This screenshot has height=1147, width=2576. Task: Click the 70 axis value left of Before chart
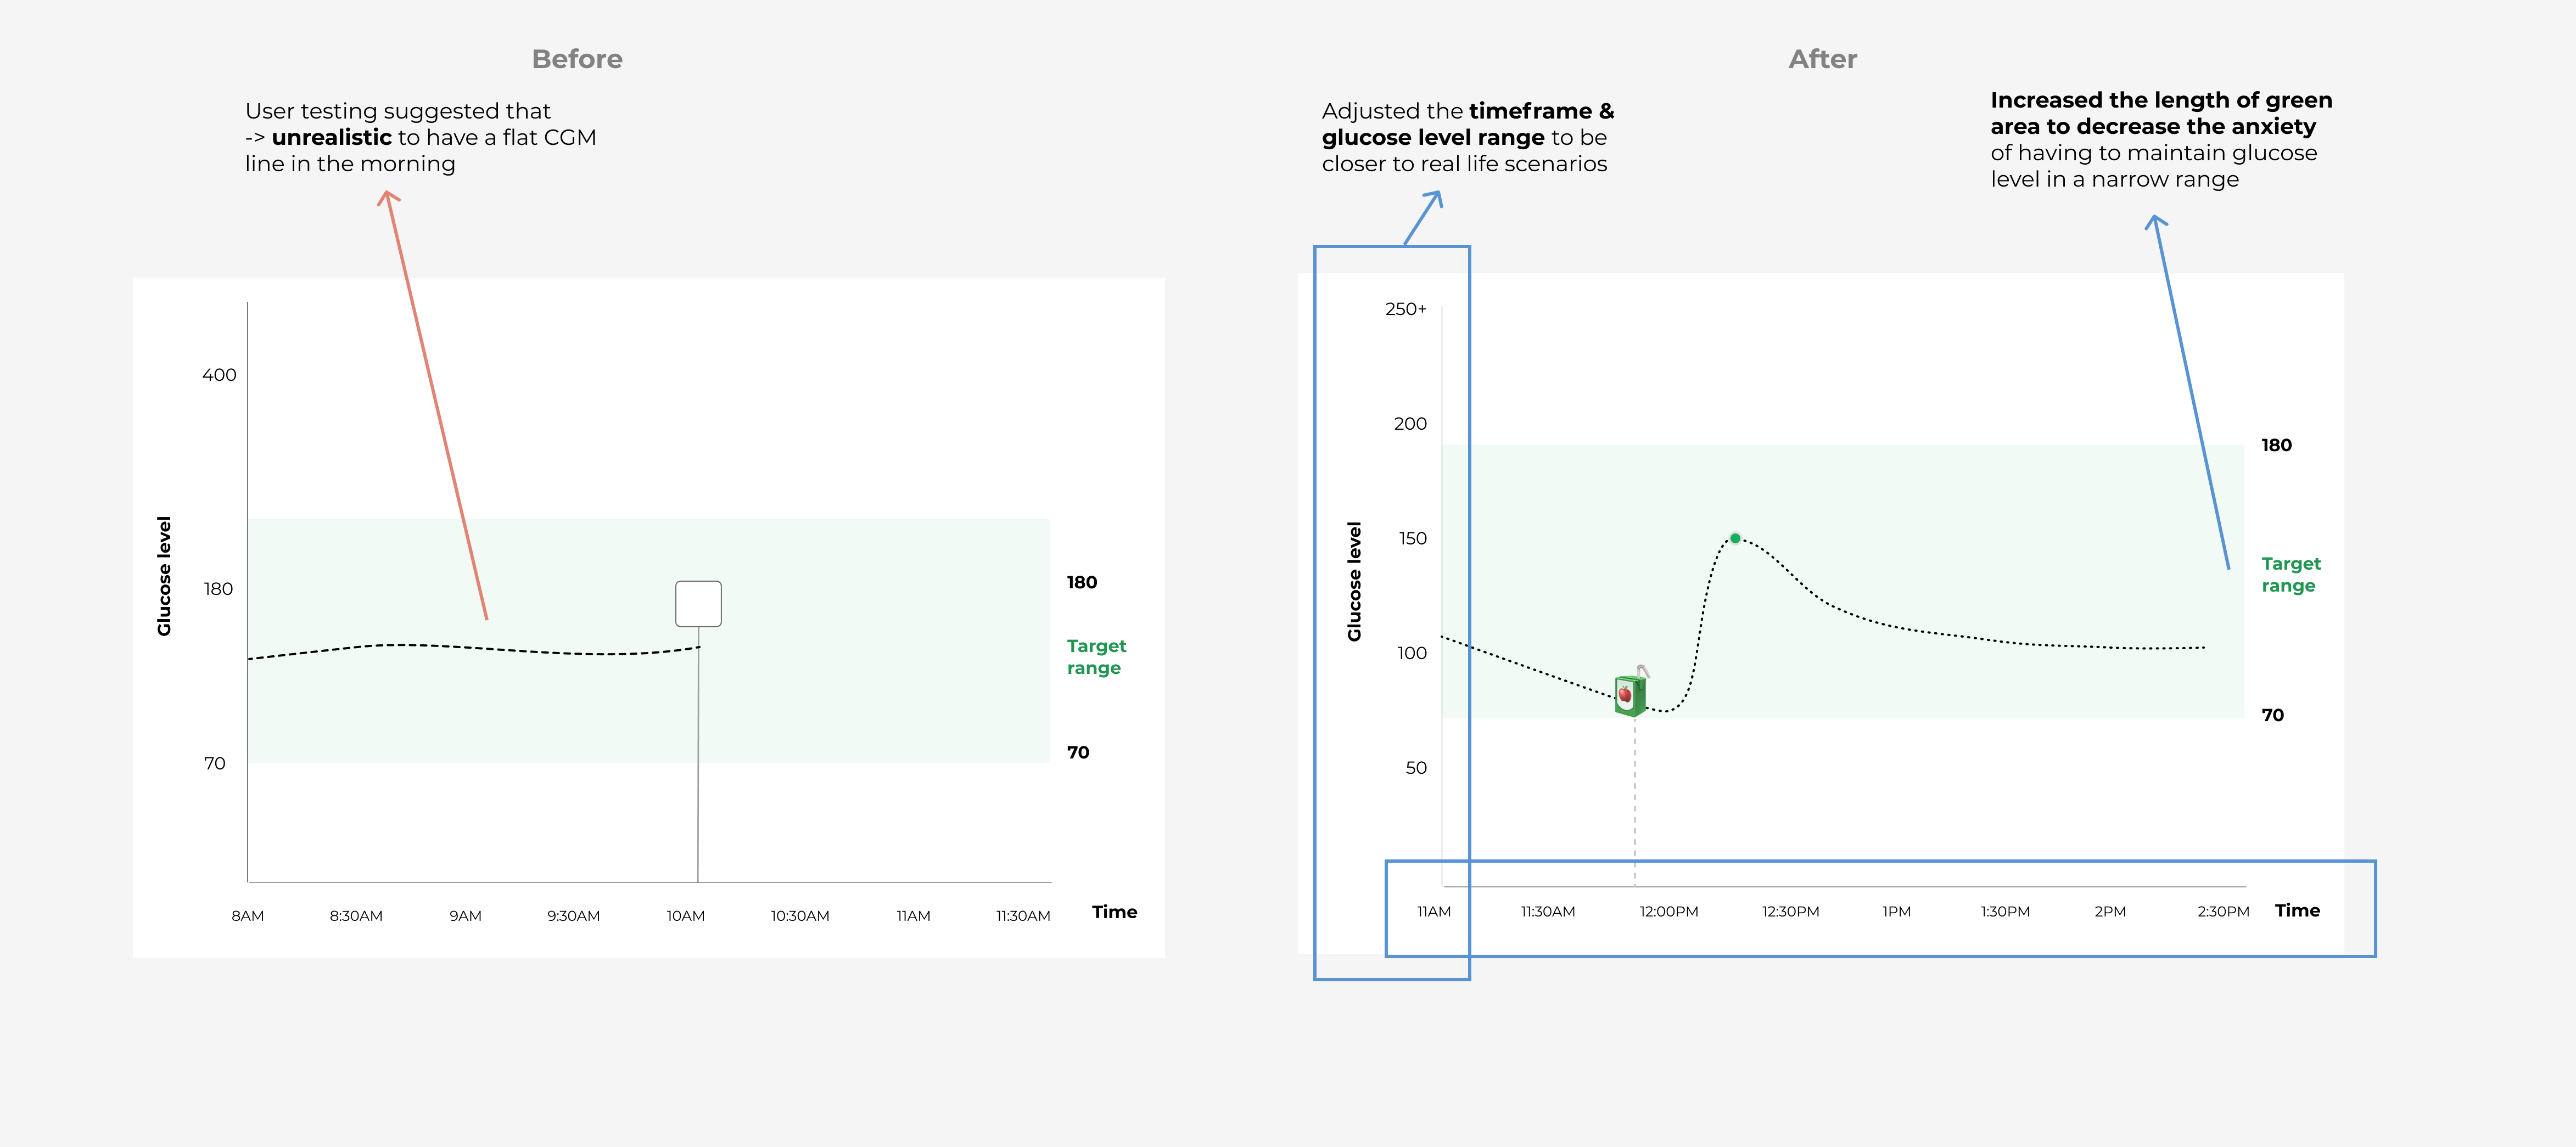point(214,764)
